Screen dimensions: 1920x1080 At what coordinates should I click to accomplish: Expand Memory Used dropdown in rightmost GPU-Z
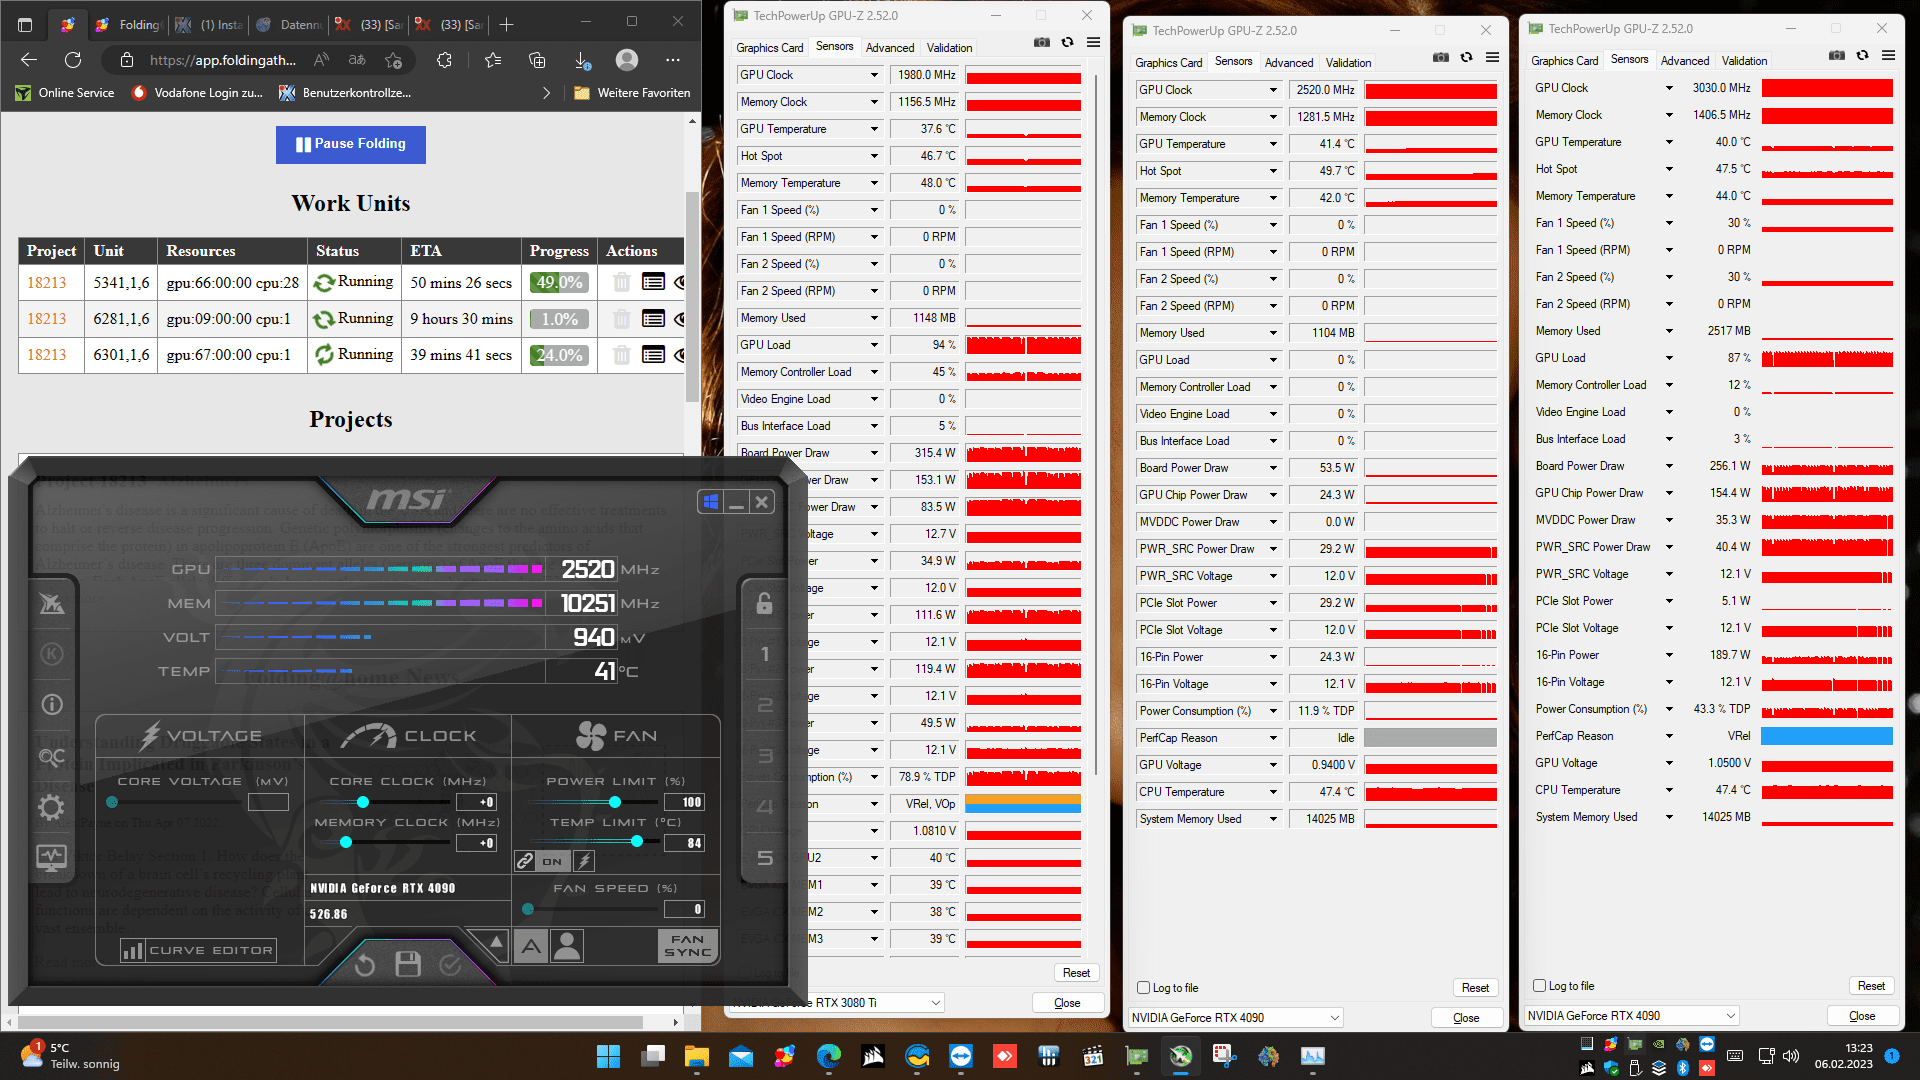click(x=1669, y=331)
